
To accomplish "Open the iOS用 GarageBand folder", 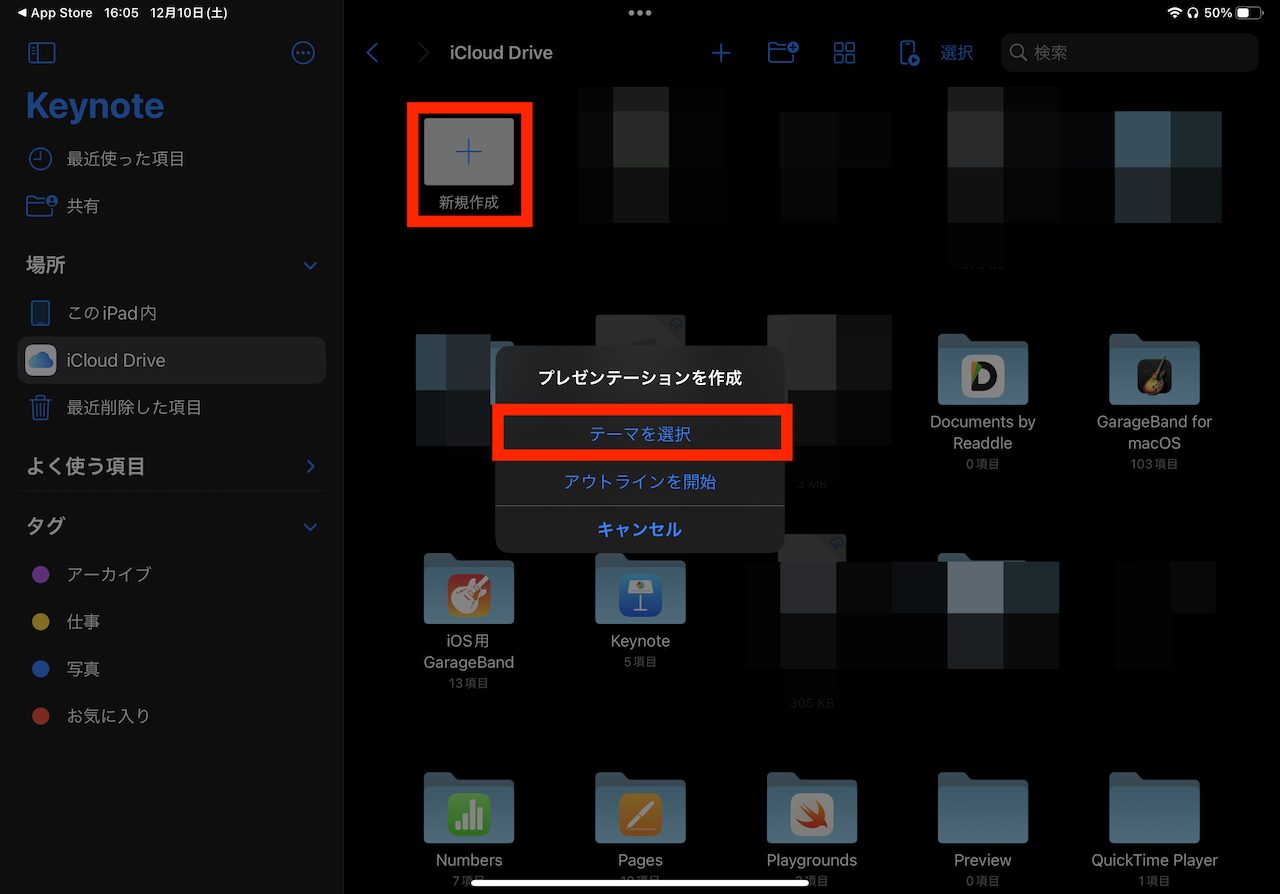I will [x=469, y=620].
